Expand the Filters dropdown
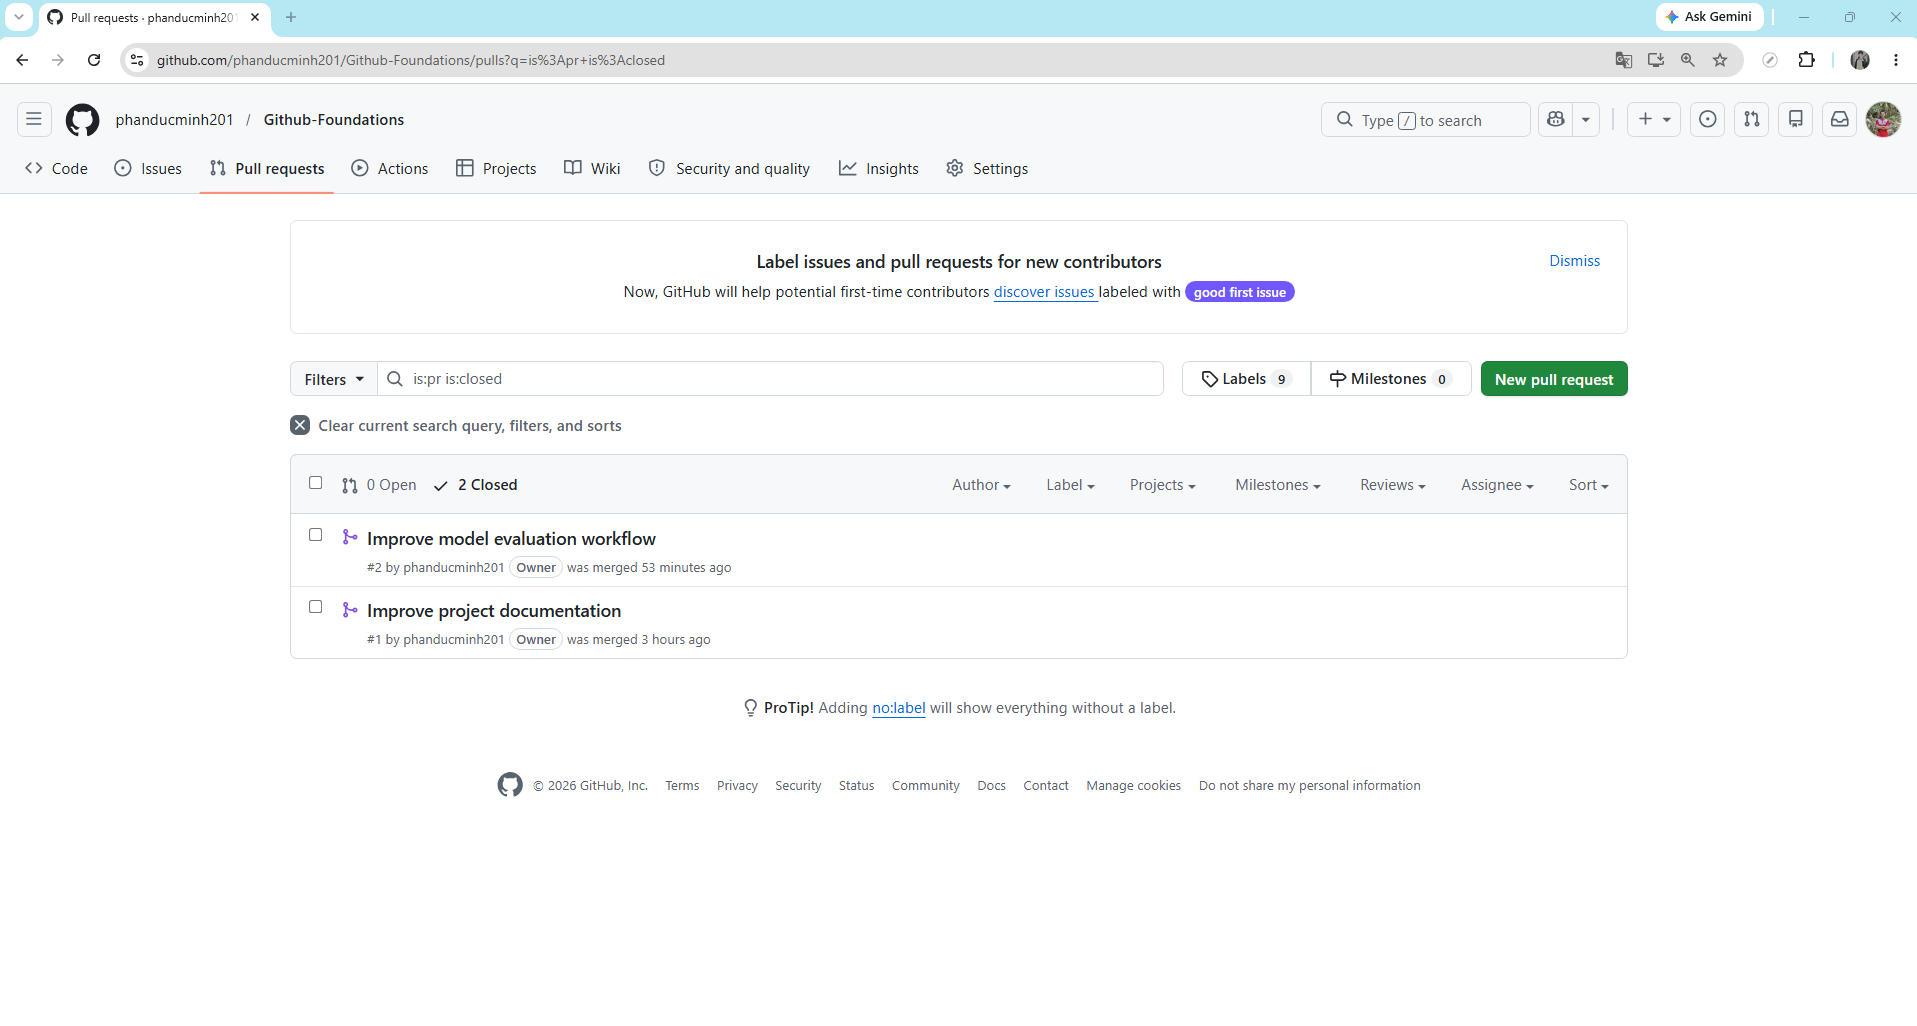Screen dimensions: 1917x1026 334,379
